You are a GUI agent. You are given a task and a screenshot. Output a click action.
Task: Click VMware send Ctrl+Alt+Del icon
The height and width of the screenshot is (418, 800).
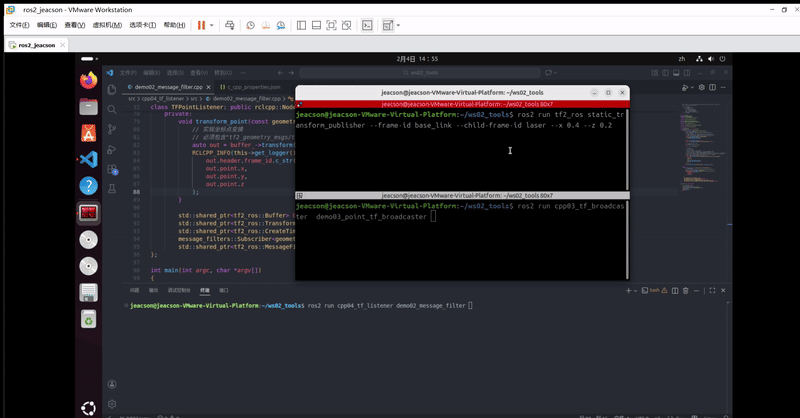(x=230, y=25)
